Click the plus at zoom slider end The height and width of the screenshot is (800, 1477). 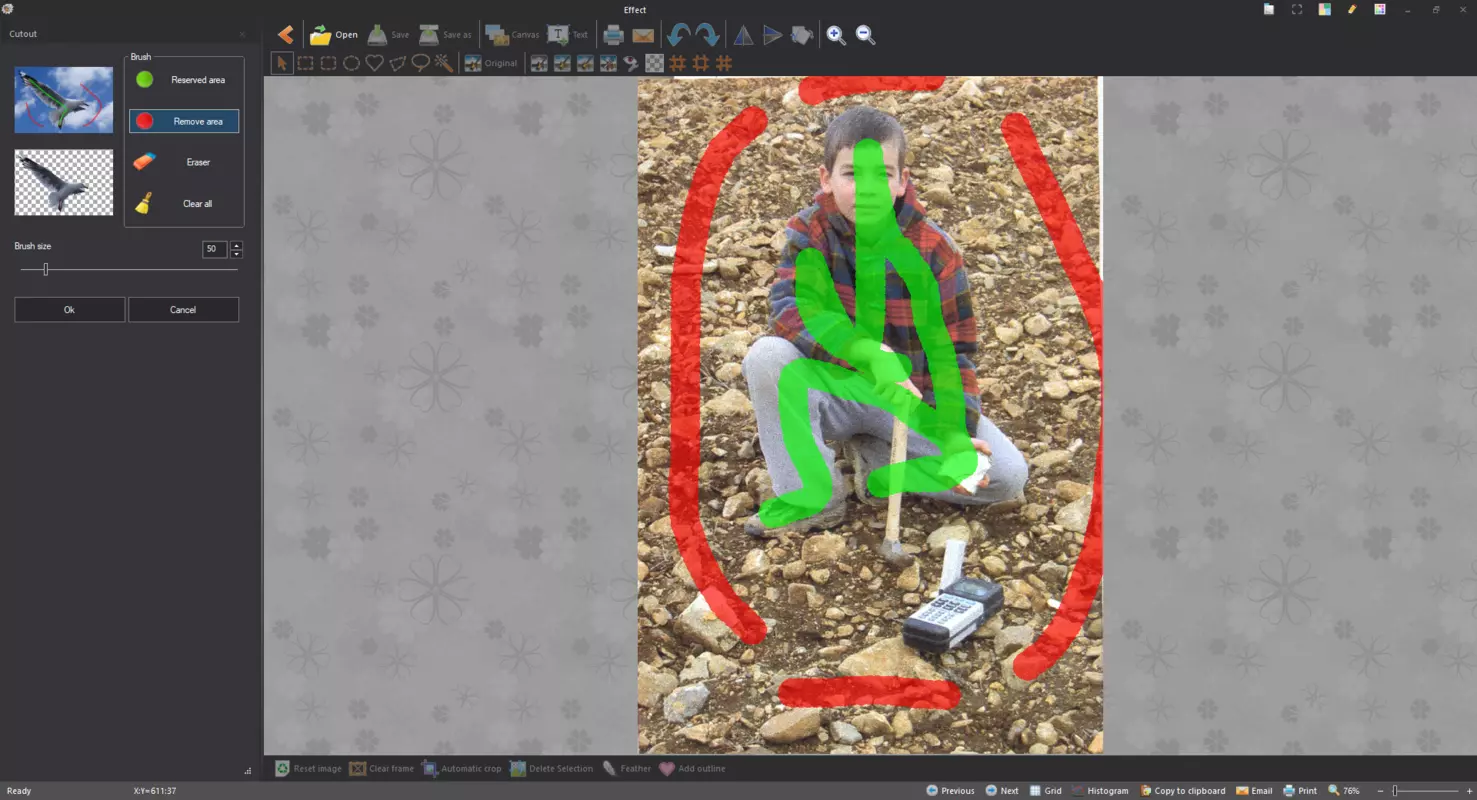pyautogui.click(x=1469, y=791)
